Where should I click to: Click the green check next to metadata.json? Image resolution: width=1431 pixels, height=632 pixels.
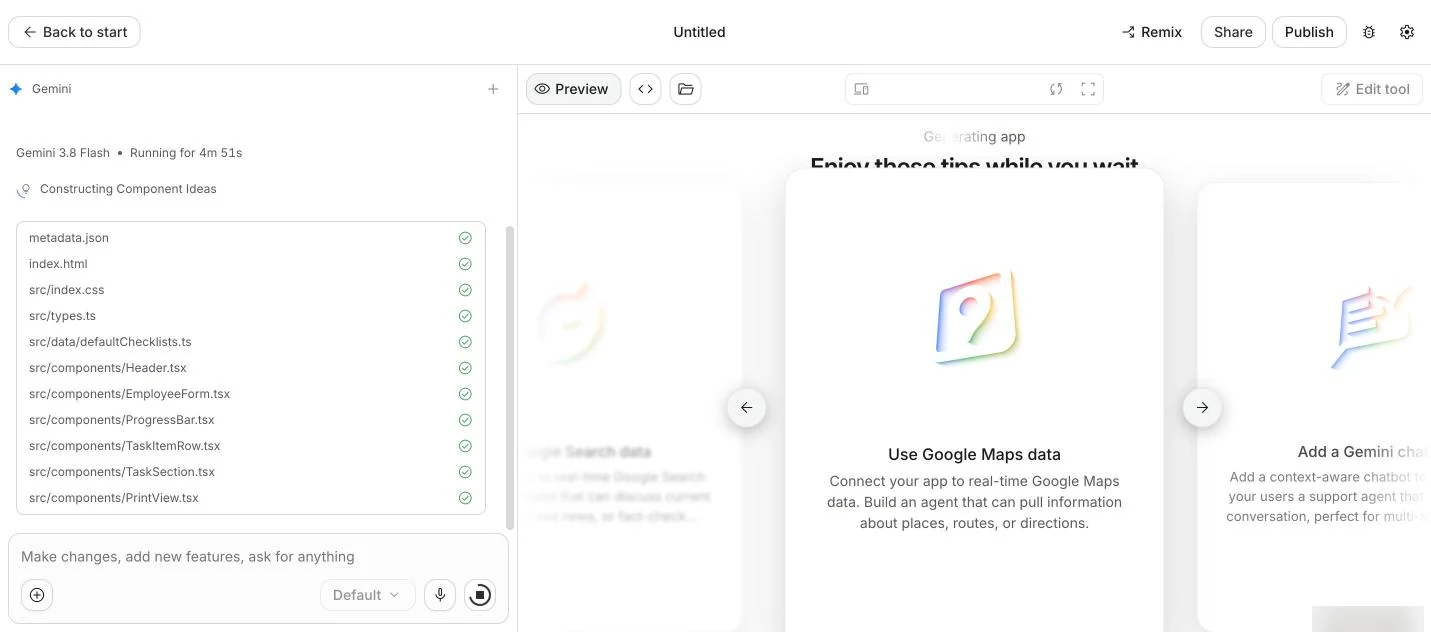coord(465,238)
